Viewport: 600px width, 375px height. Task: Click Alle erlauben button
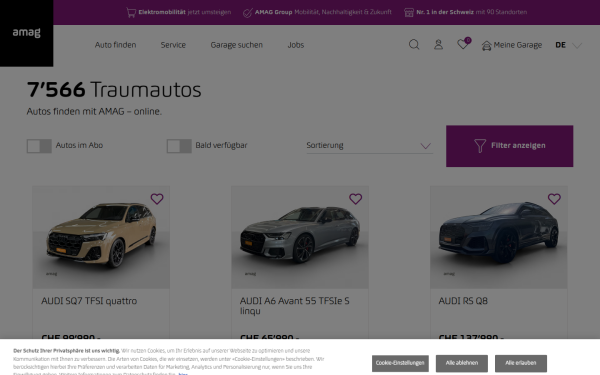pos(520,363)
